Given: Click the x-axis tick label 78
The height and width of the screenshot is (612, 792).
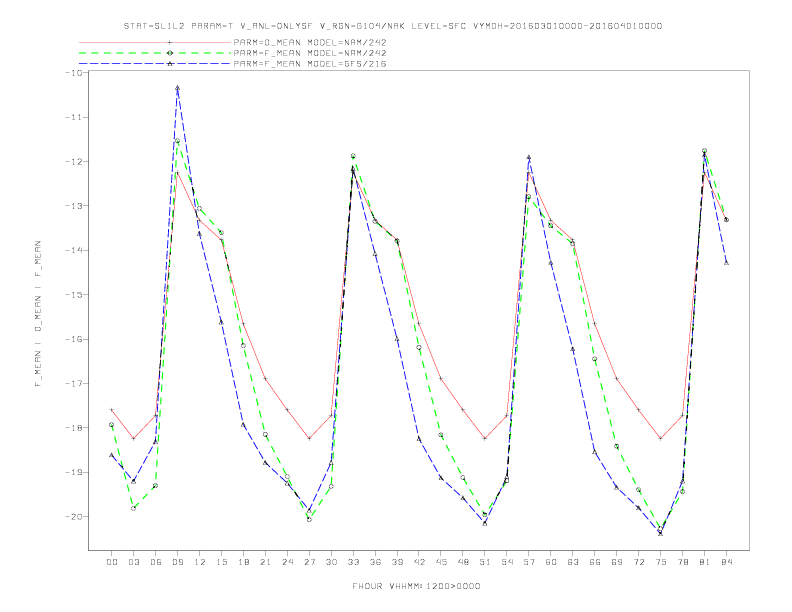Looking at the screenshot, I should [x=683, y=562].
